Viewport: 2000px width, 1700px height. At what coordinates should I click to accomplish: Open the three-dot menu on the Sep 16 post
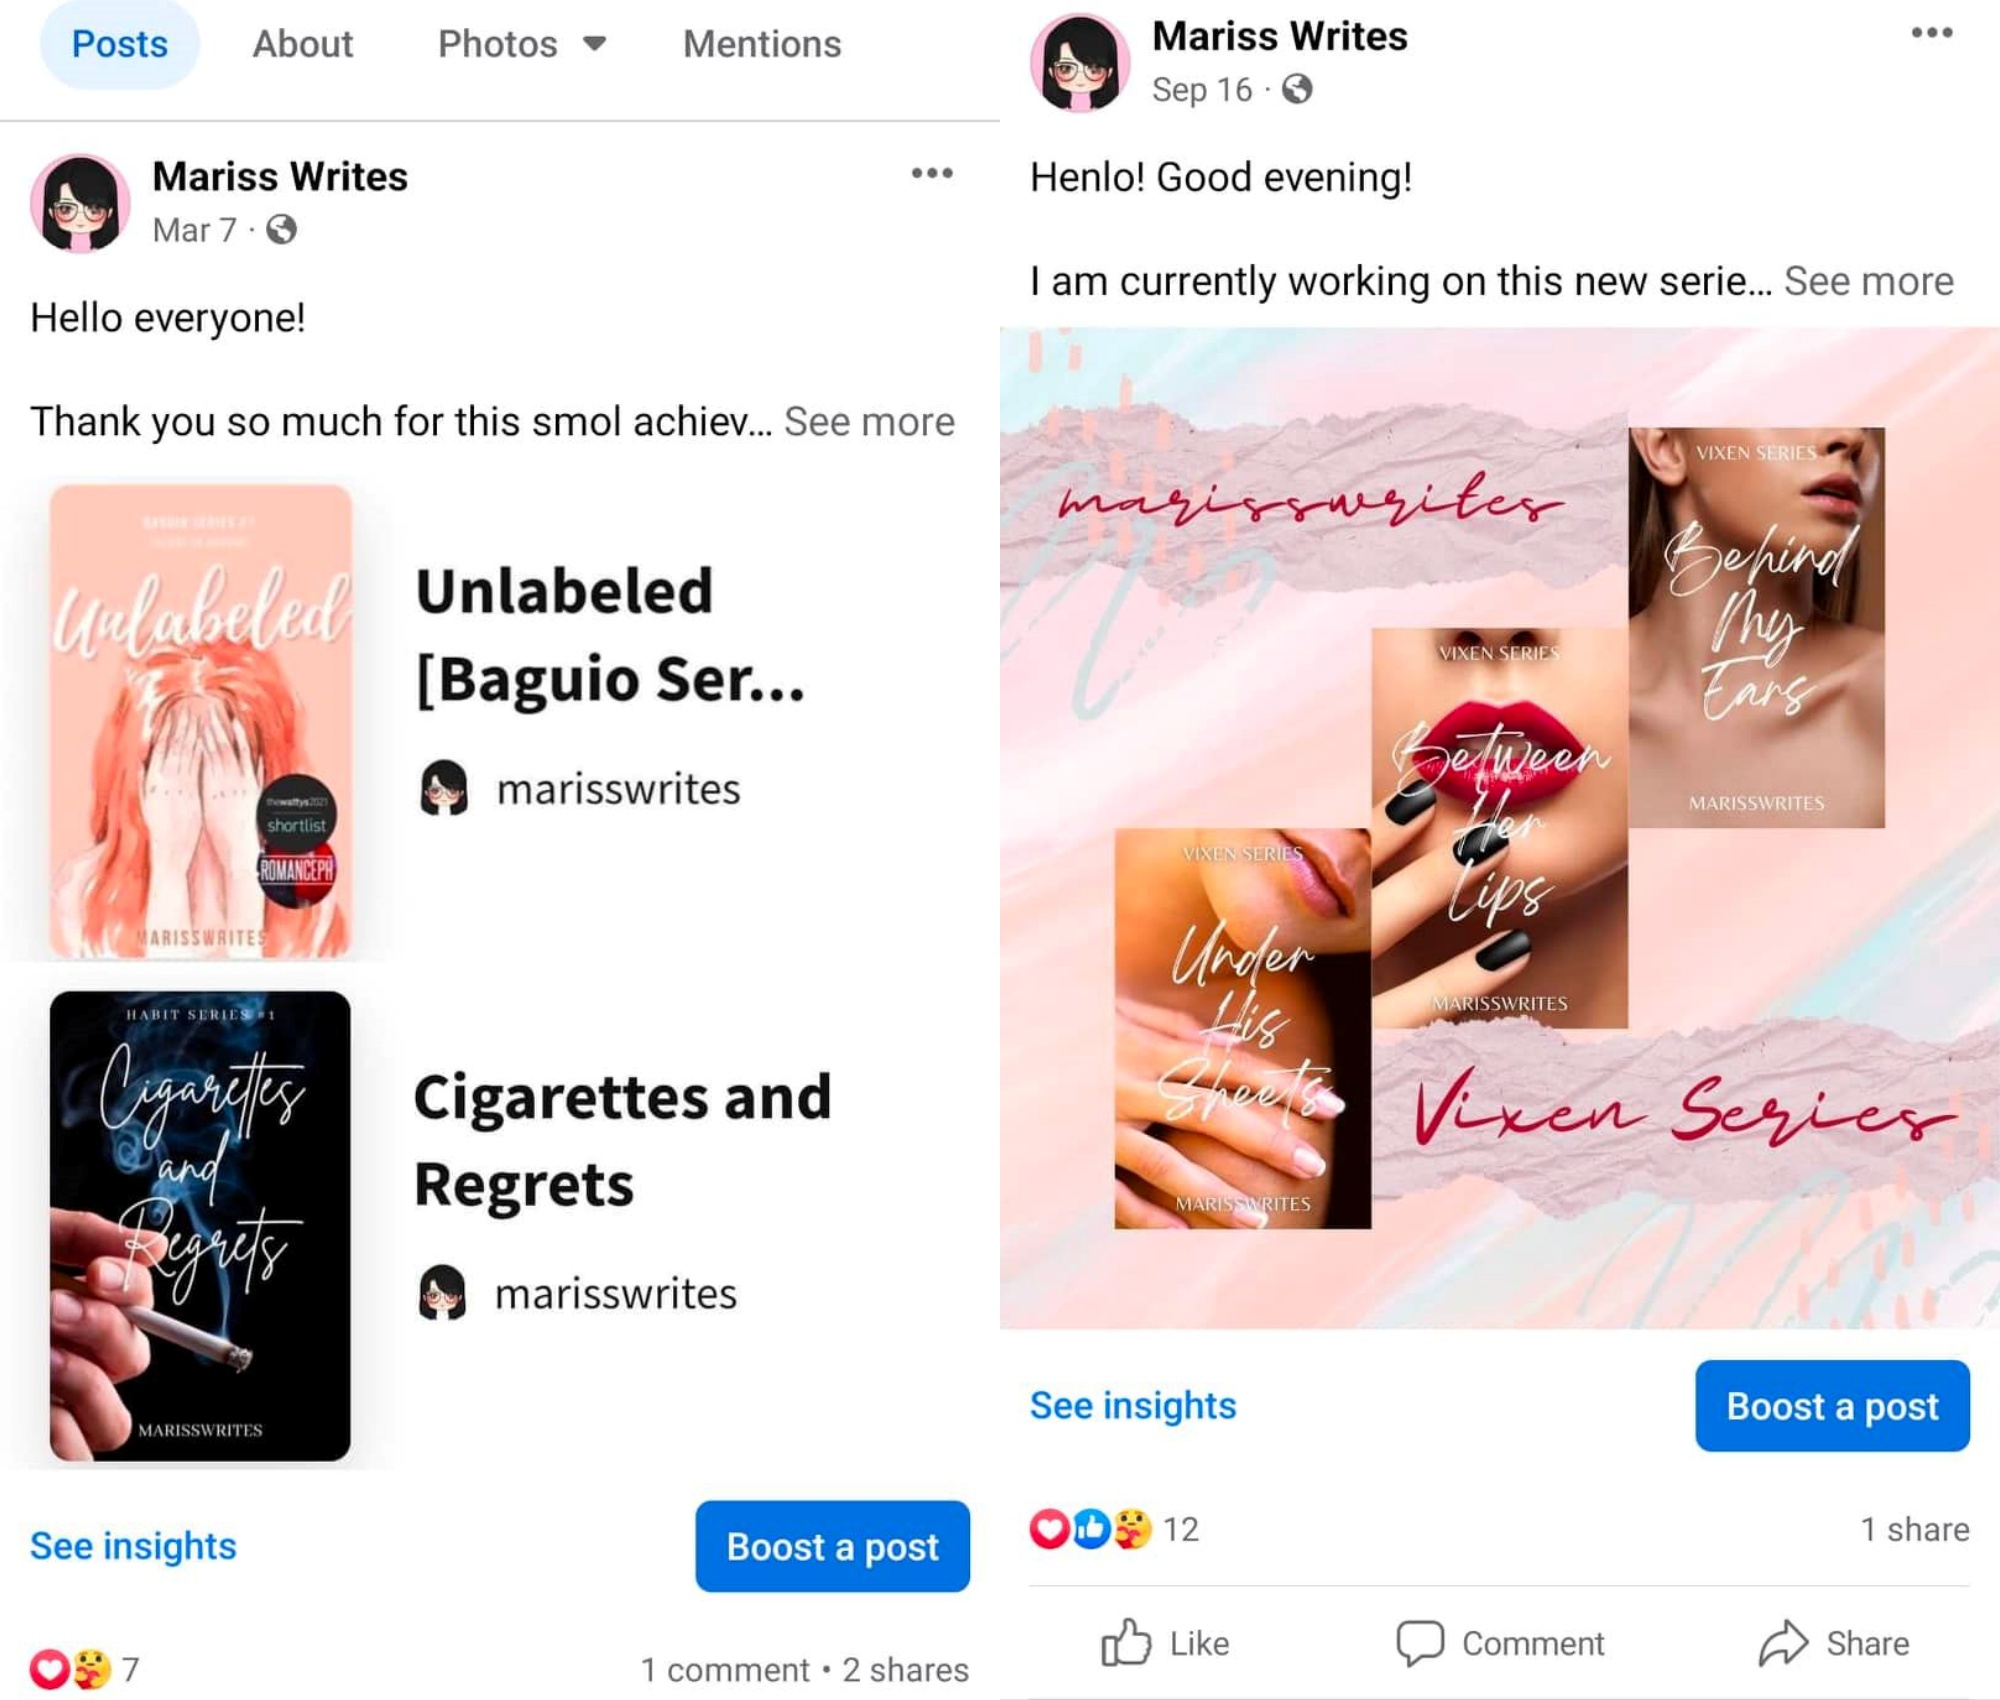tap(1931, 34)
